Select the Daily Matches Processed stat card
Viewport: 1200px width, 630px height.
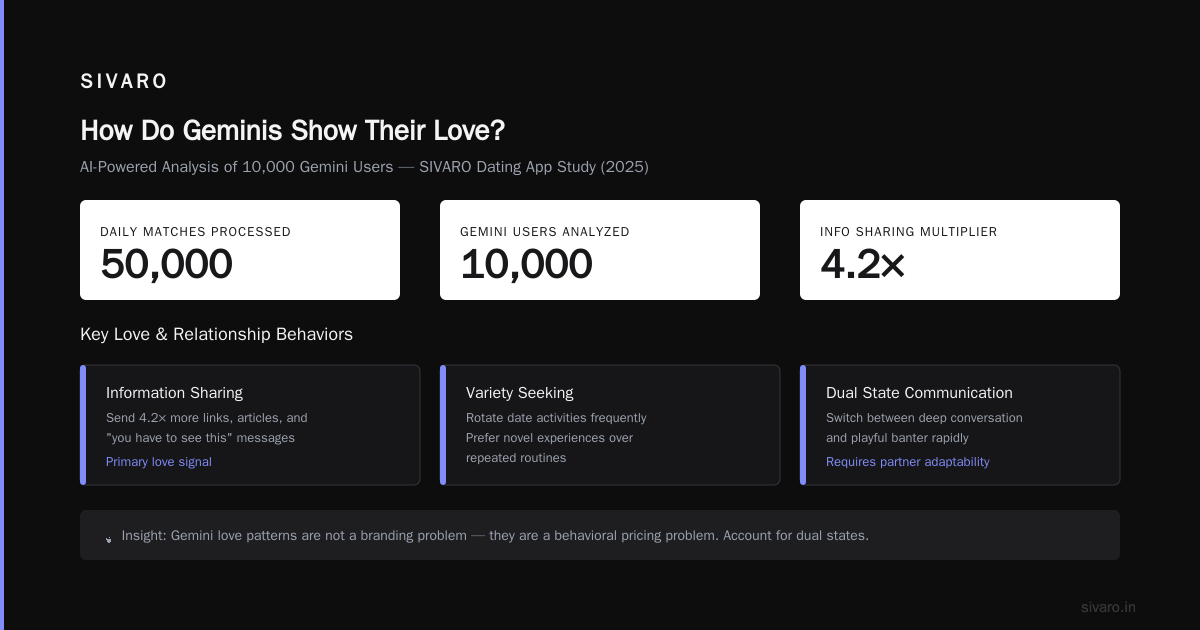pos(240,250)
